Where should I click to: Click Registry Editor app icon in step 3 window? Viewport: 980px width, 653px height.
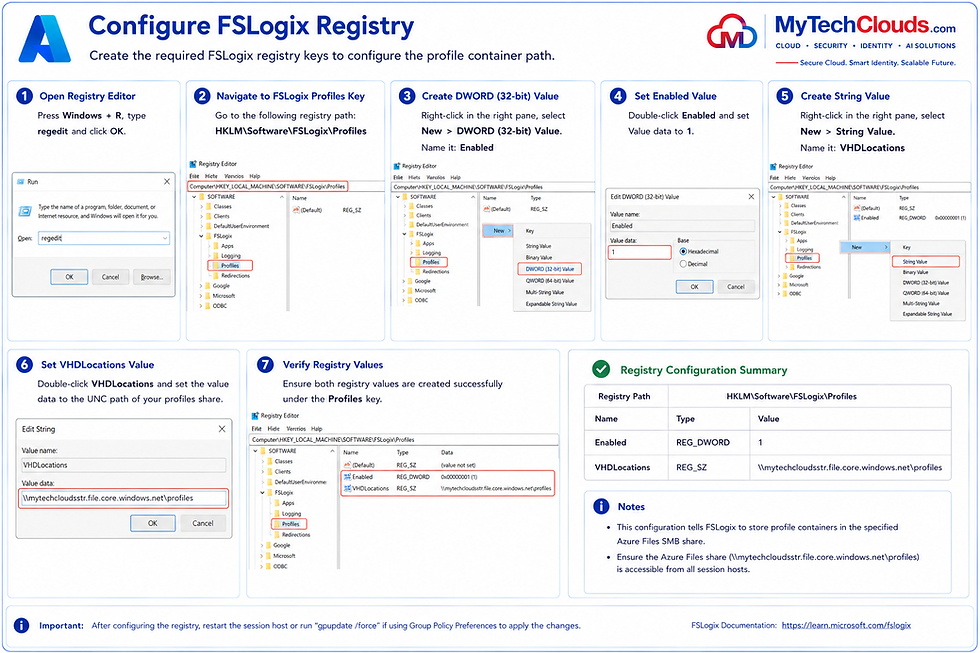[x=397, y=166]
